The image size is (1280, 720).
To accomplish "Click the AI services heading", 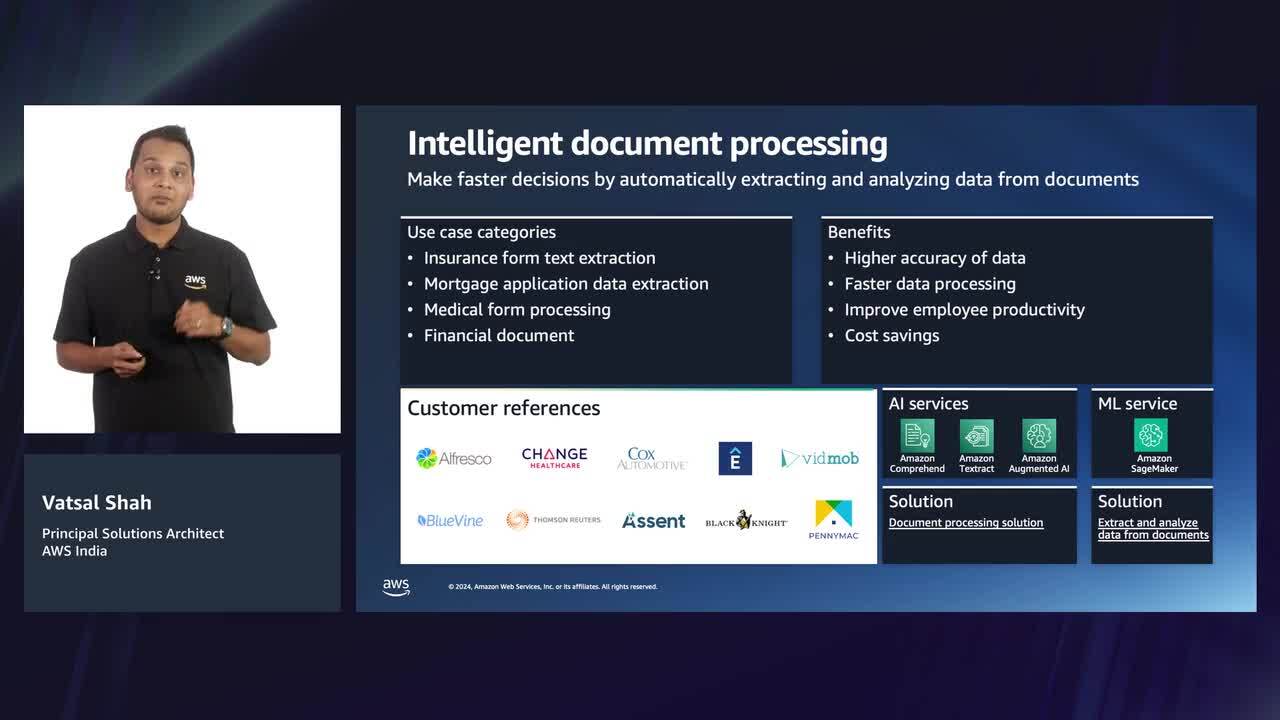I will pos(928,404).
